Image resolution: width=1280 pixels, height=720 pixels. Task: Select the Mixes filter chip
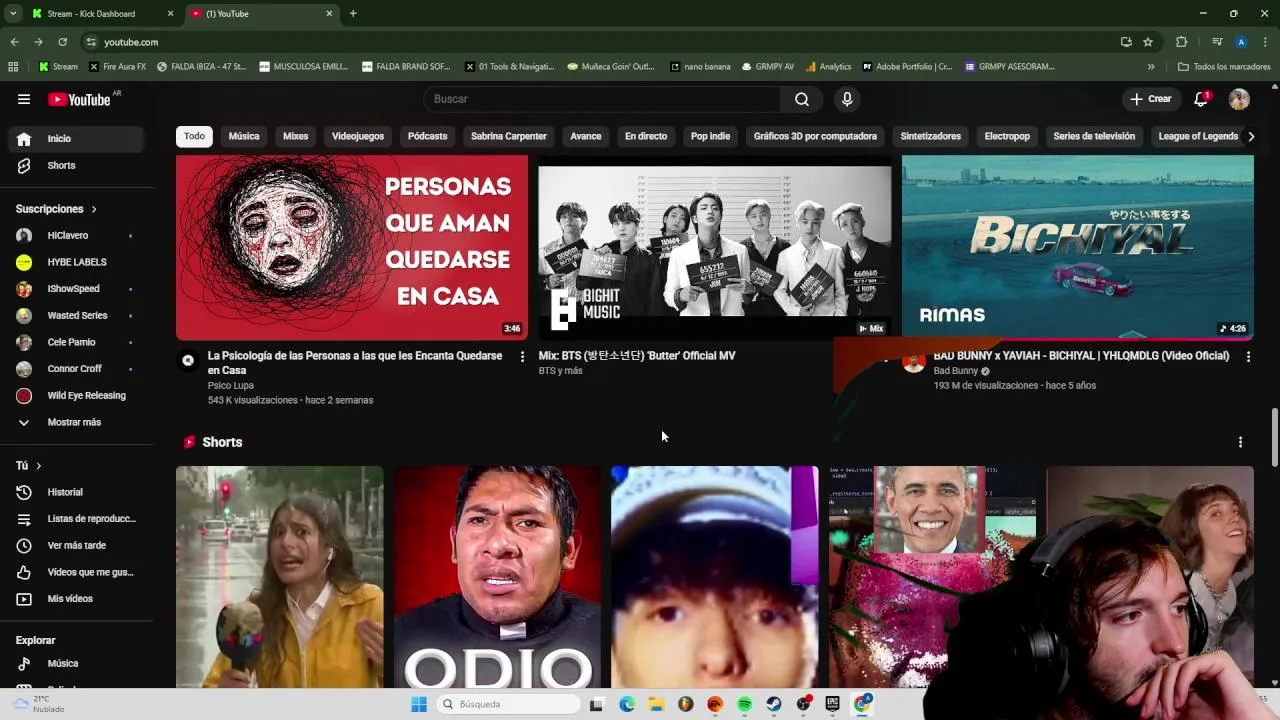pos(295,136)
